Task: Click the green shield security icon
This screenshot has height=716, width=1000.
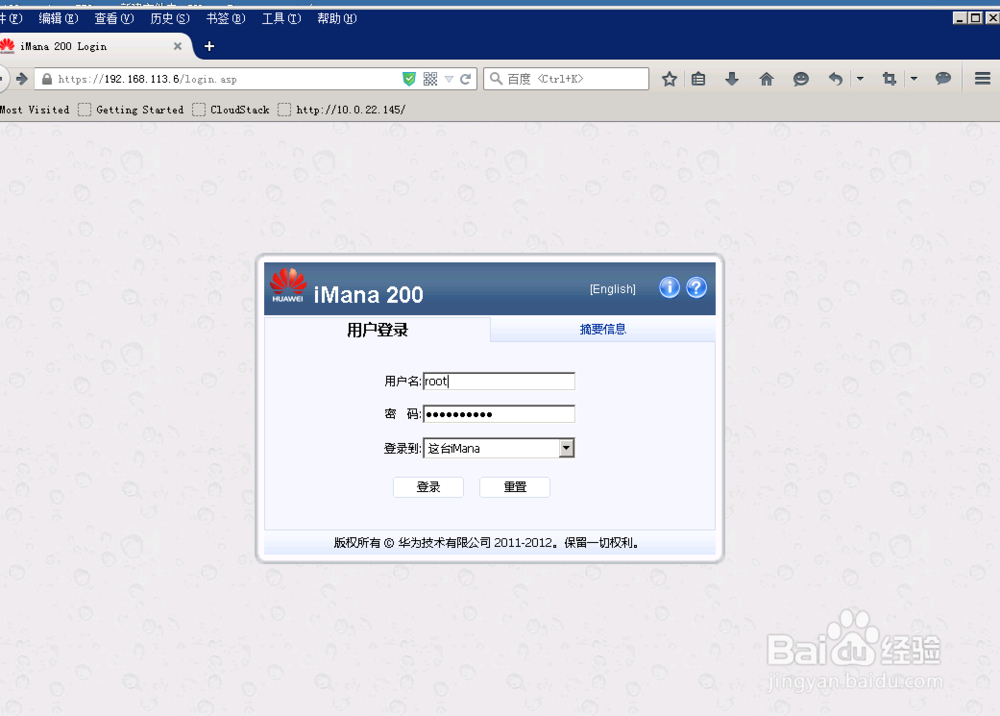Action: coord(409,78)
